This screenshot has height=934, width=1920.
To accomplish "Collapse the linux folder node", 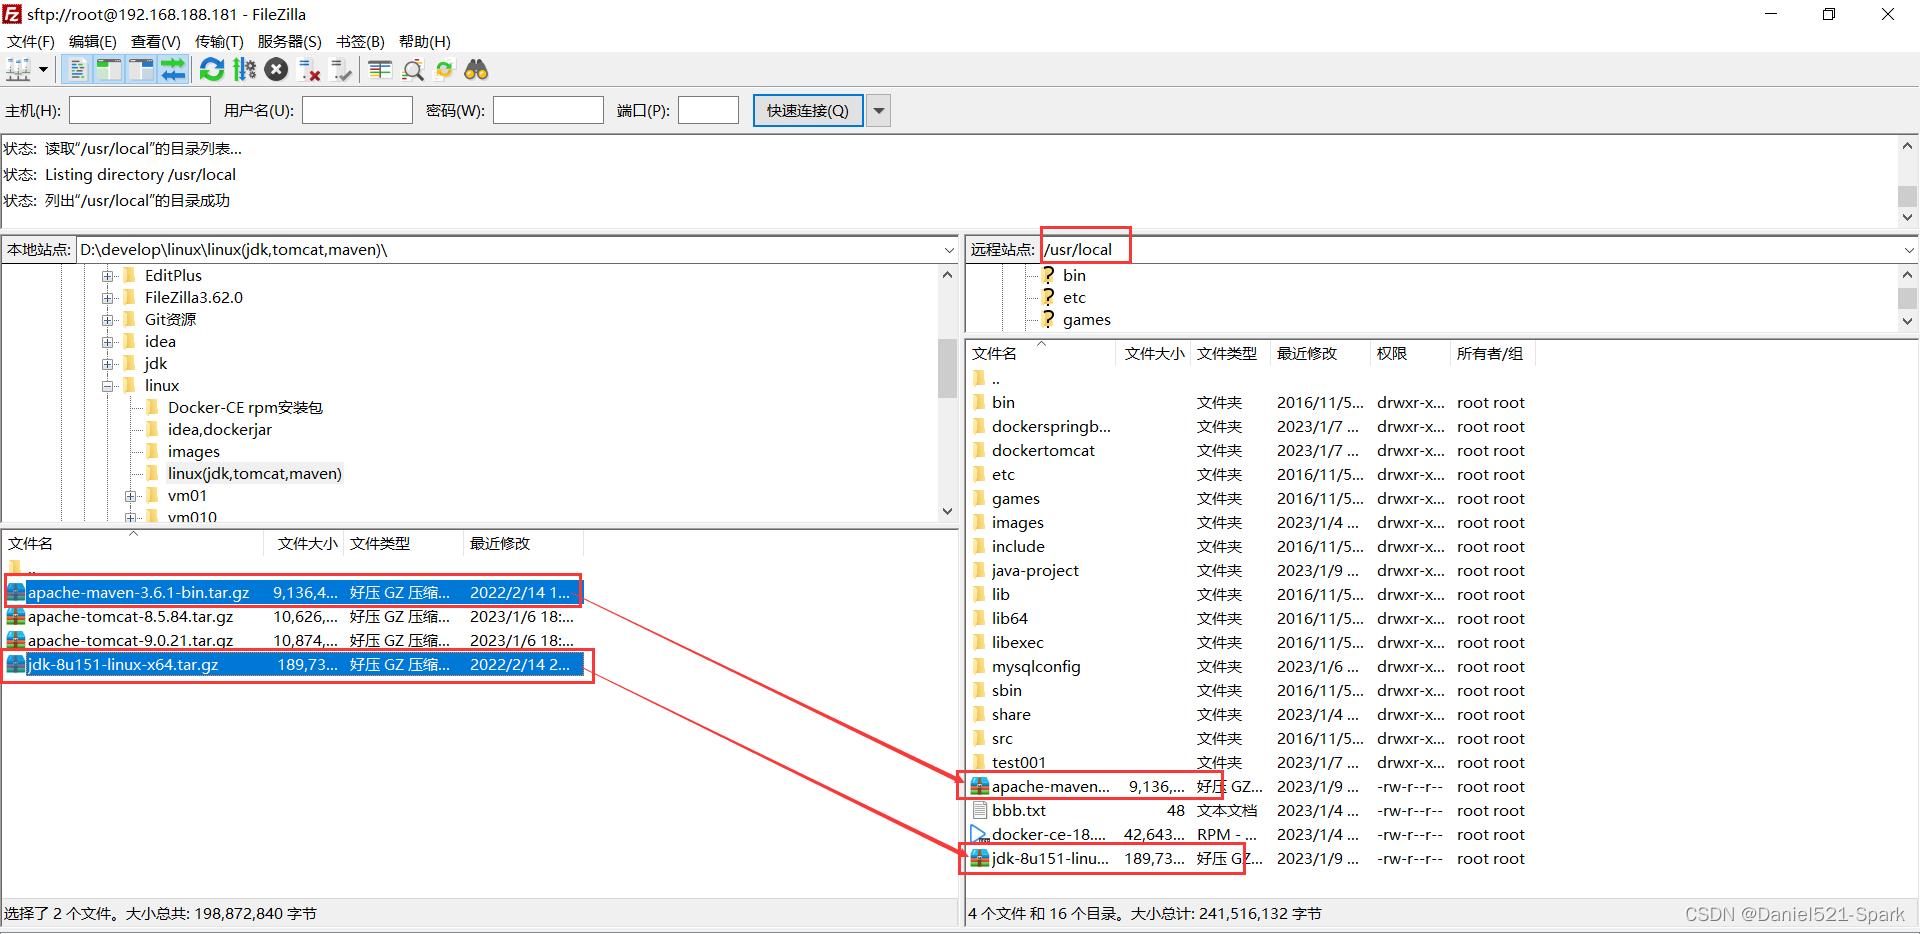I will click(108, 386).
